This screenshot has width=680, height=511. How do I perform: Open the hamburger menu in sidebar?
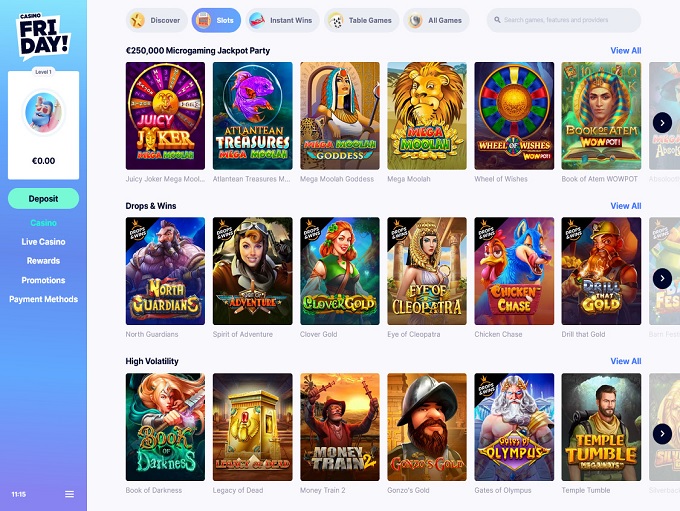(69, 494)
